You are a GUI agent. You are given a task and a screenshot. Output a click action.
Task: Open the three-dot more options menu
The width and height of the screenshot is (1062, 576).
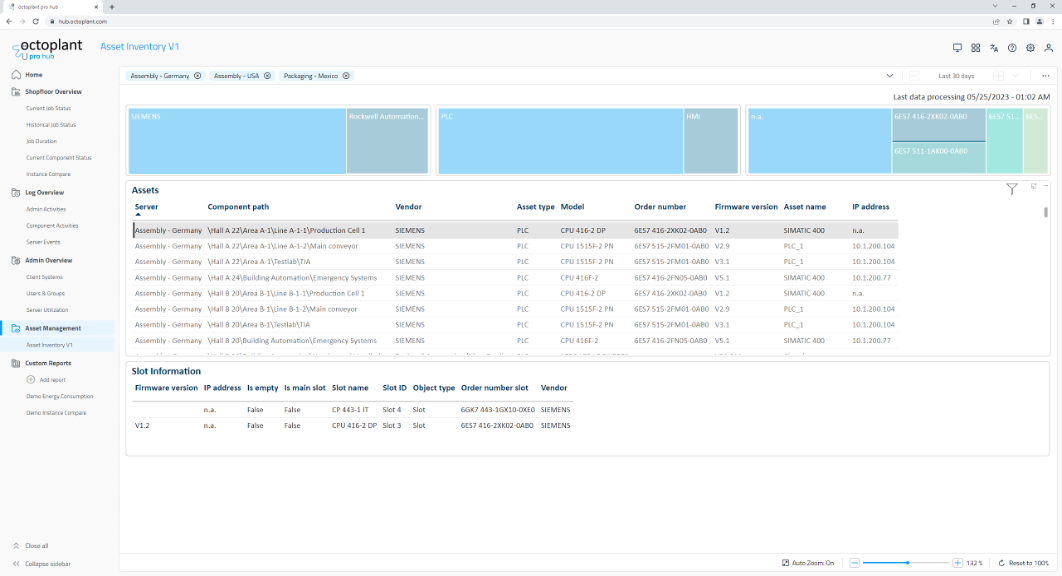pyautogui.click(x=1046, y=76)
